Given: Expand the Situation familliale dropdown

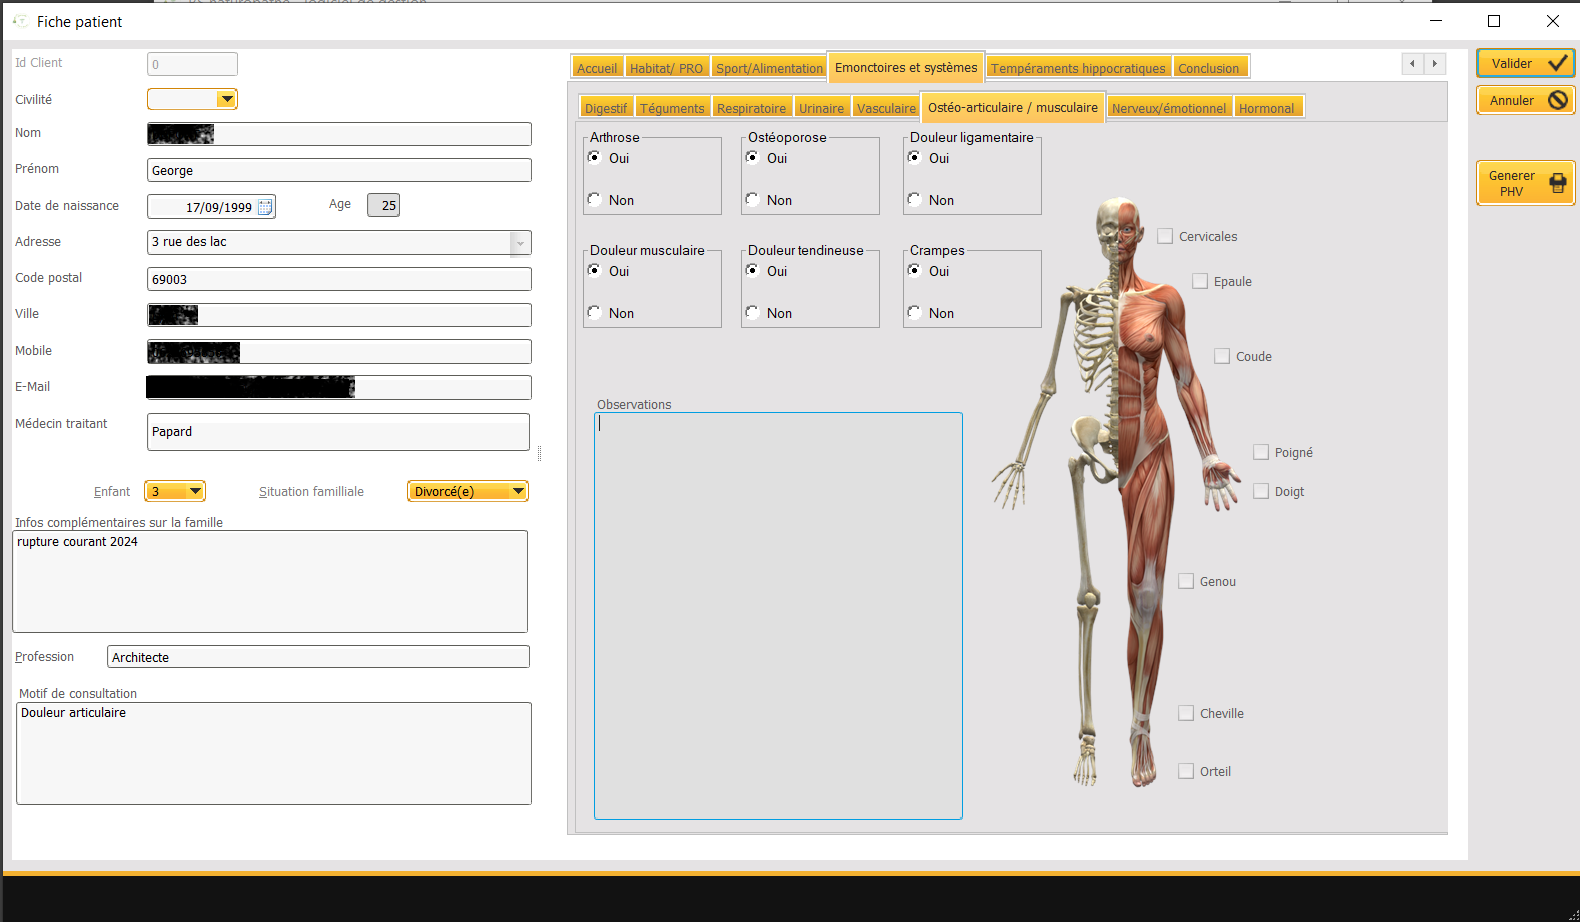Looking at the screenshot, I should [x=518, y=491].
